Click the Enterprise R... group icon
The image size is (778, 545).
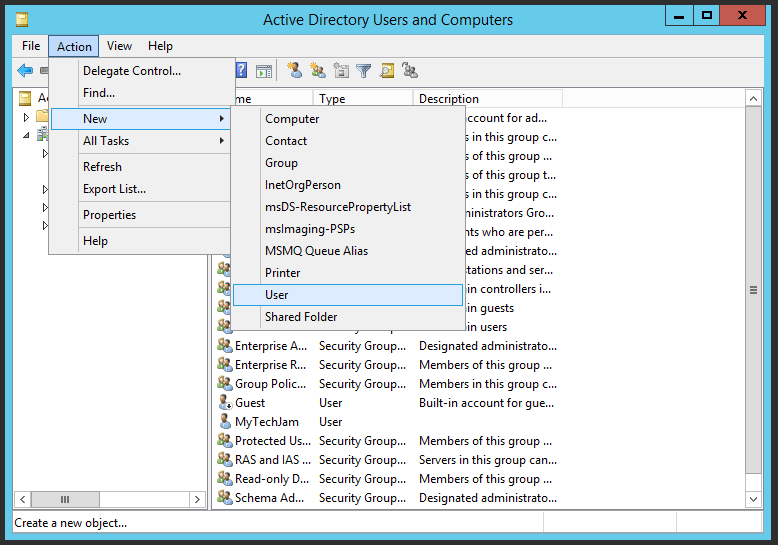[x=225, y=364]
